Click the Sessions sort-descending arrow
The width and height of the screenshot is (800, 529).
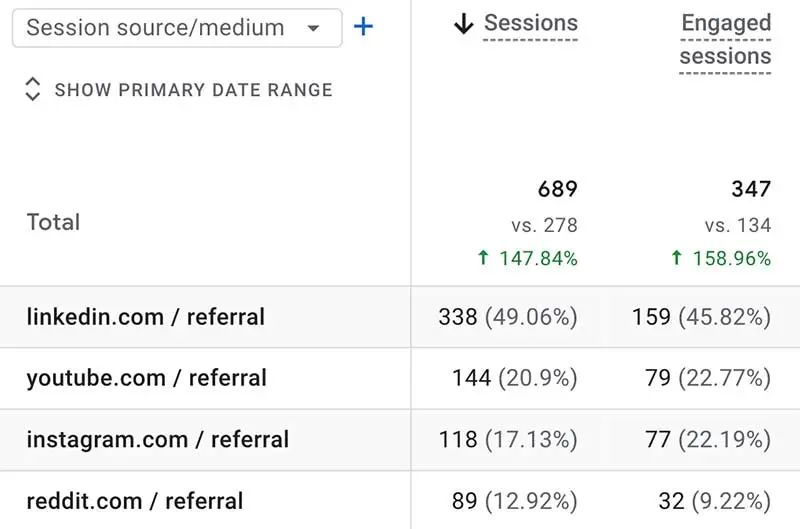coord(463,24)
